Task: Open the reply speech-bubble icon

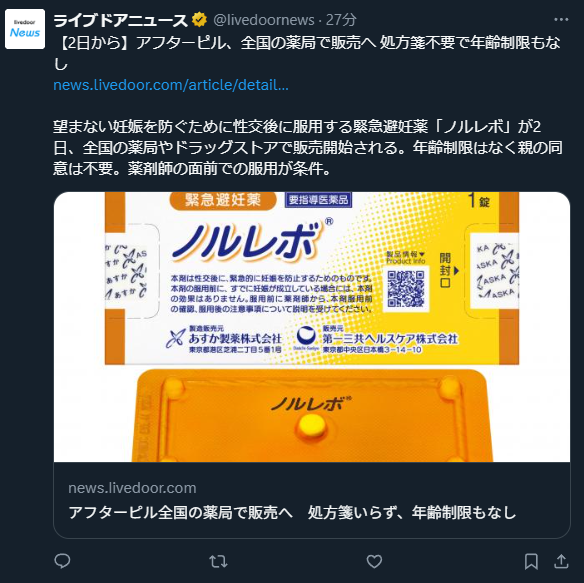Action: 62,561
